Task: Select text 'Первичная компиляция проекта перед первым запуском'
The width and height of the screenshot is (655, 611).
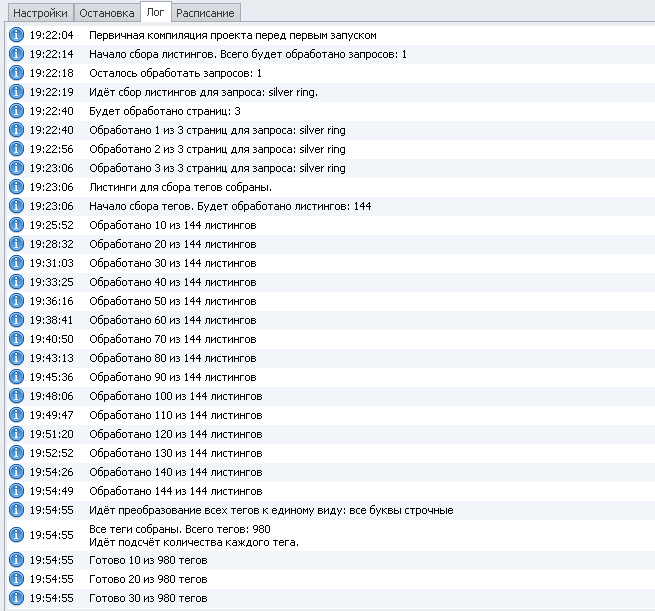Action: point(233,35)
